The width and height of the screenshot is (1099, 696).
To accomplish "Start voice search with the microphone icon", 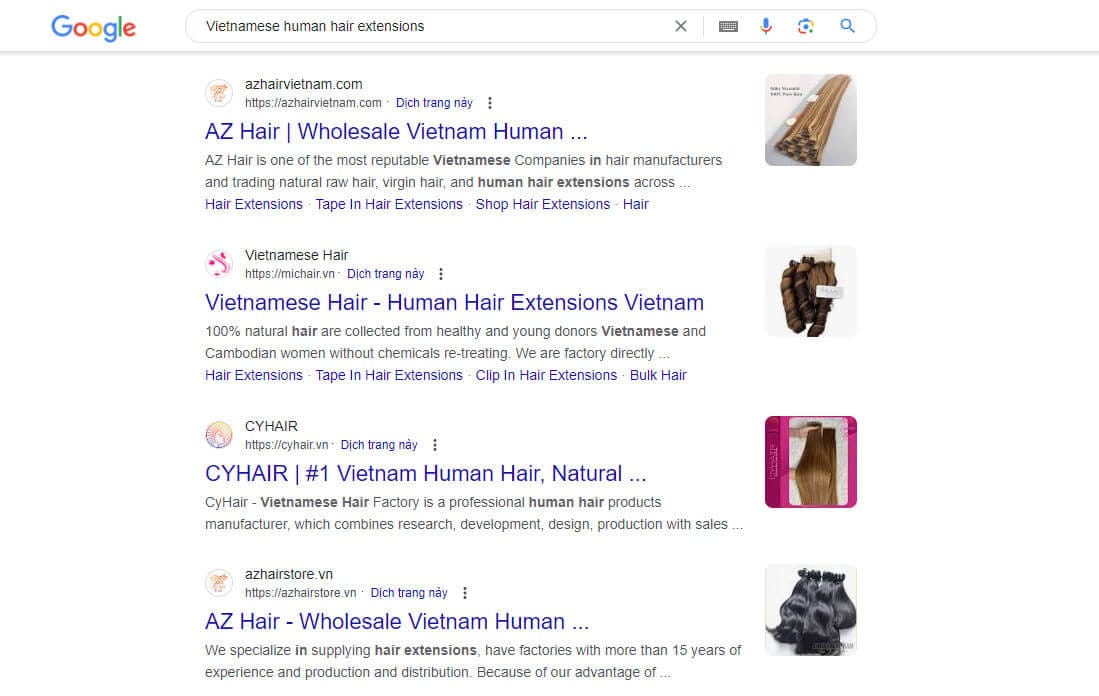I will [x=766, y=26].
